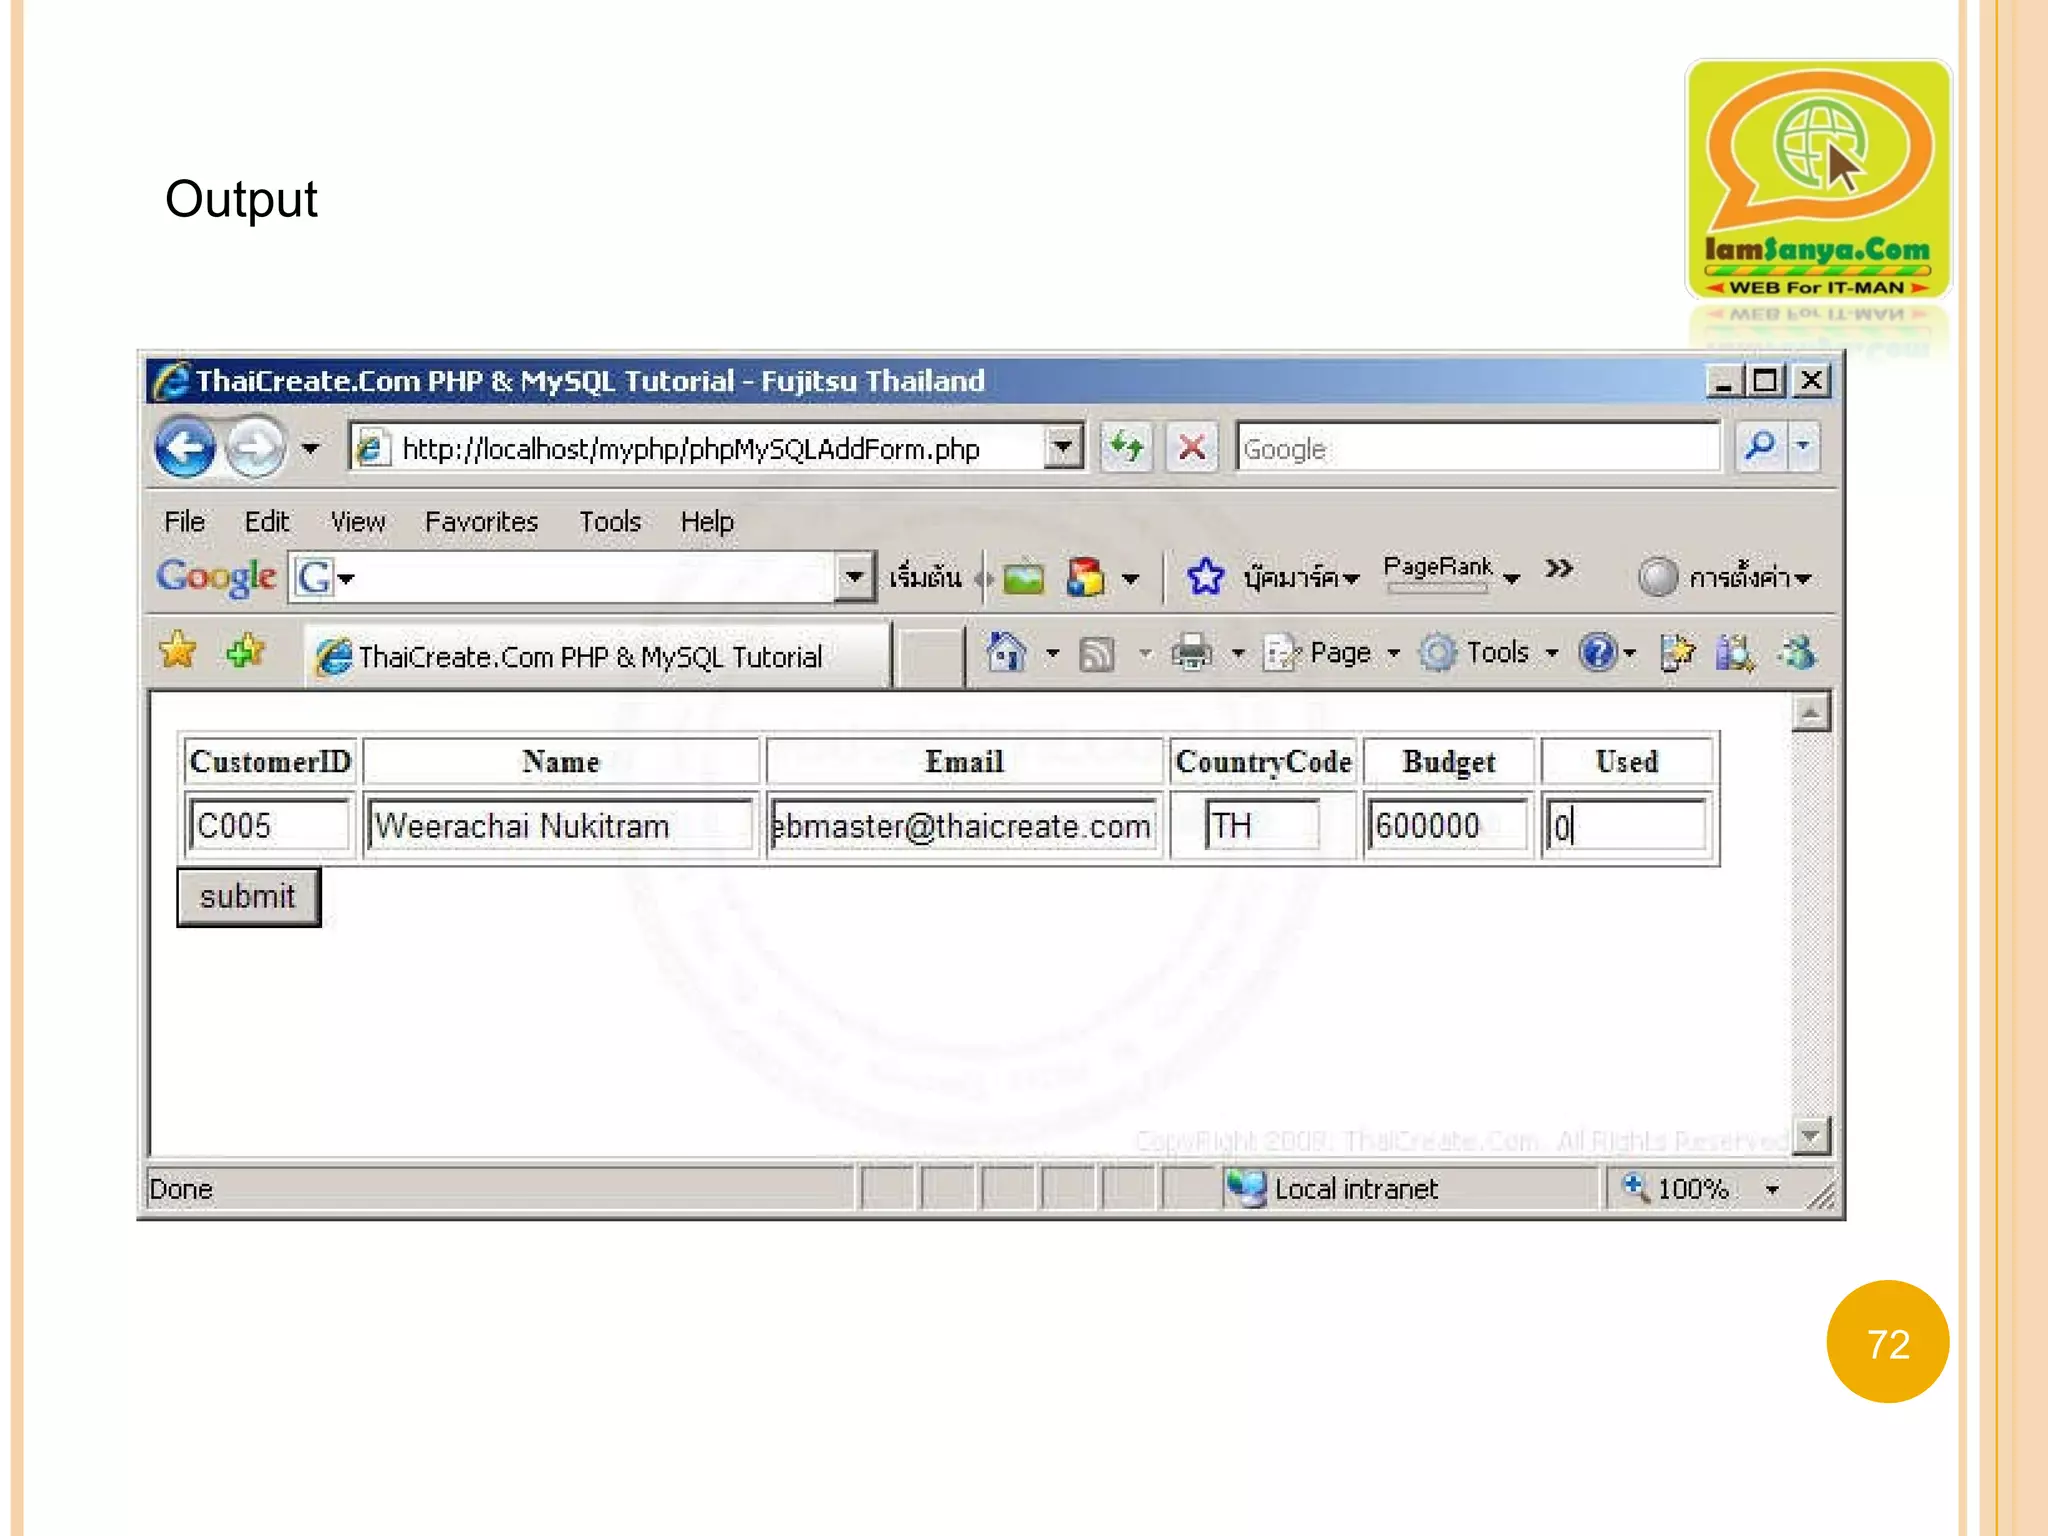Expand the PageRank dropdown arrow

tap(1512, 578)
